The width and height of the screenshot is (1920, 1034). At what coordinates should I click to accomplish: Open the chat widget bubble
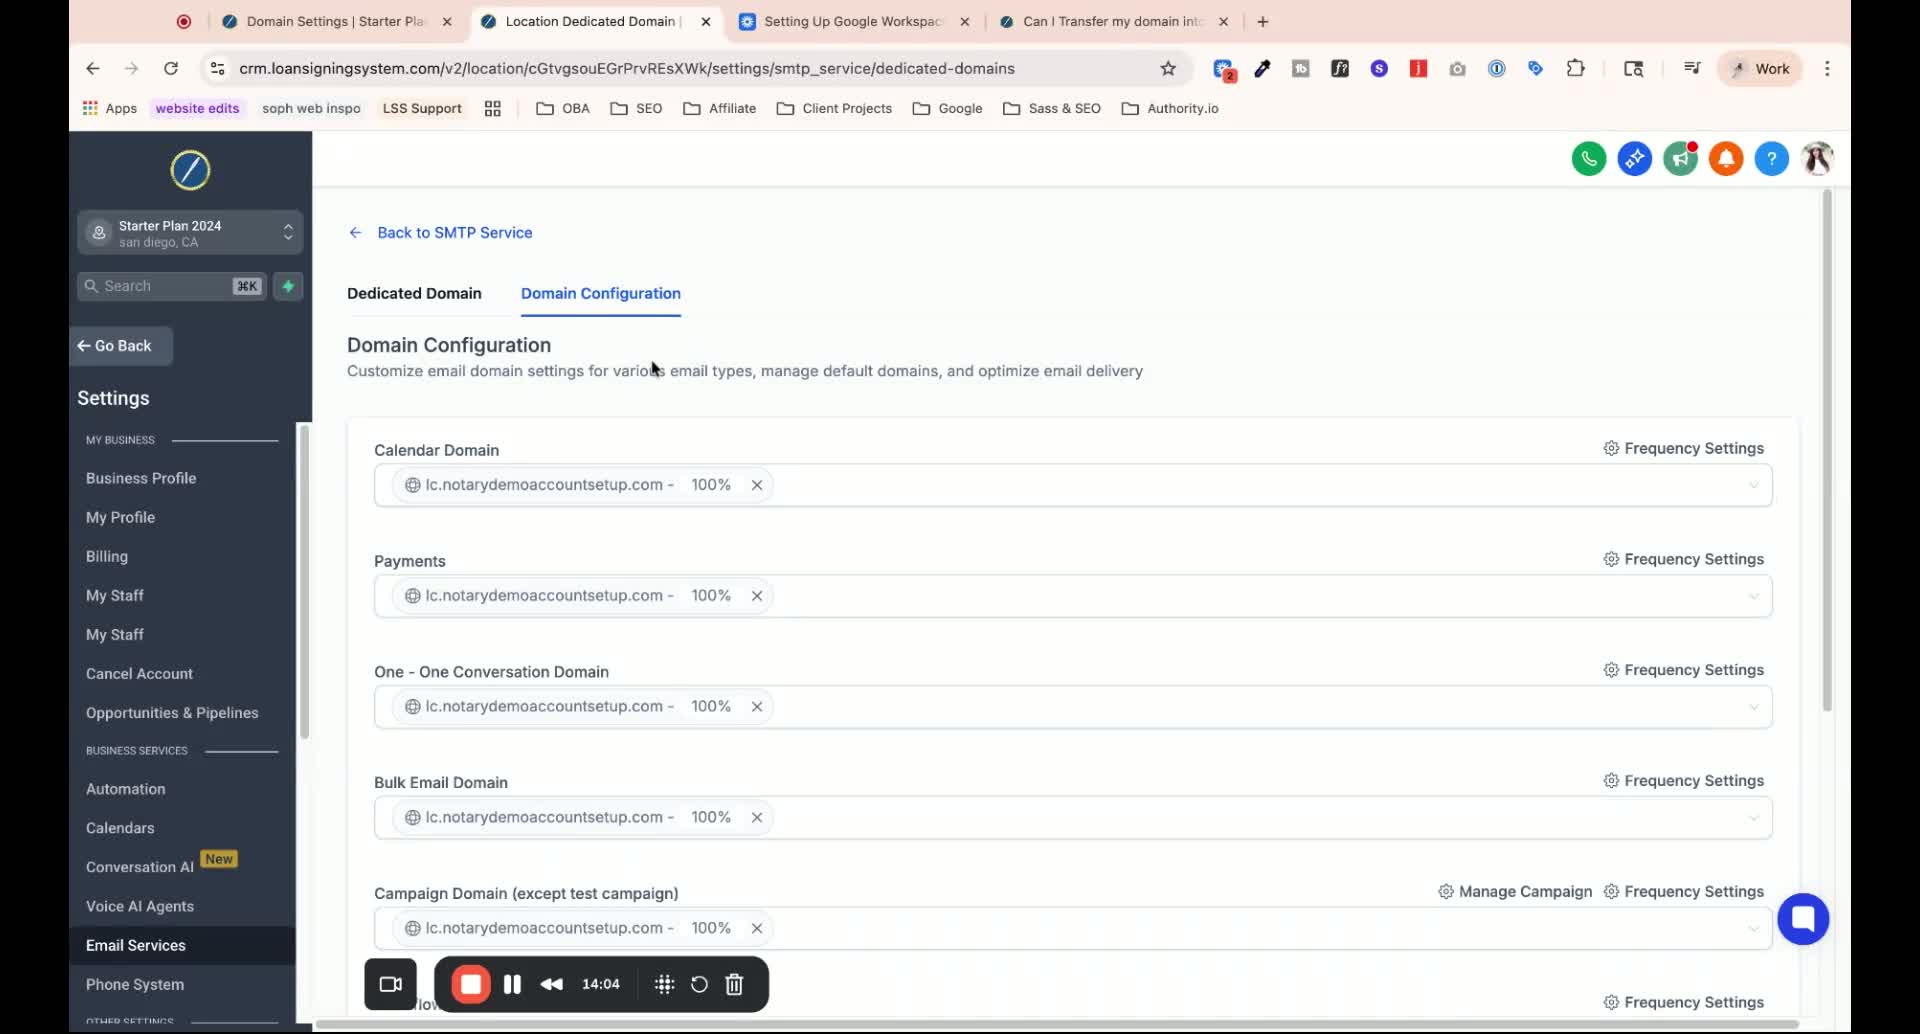(x=1803, y=918)
